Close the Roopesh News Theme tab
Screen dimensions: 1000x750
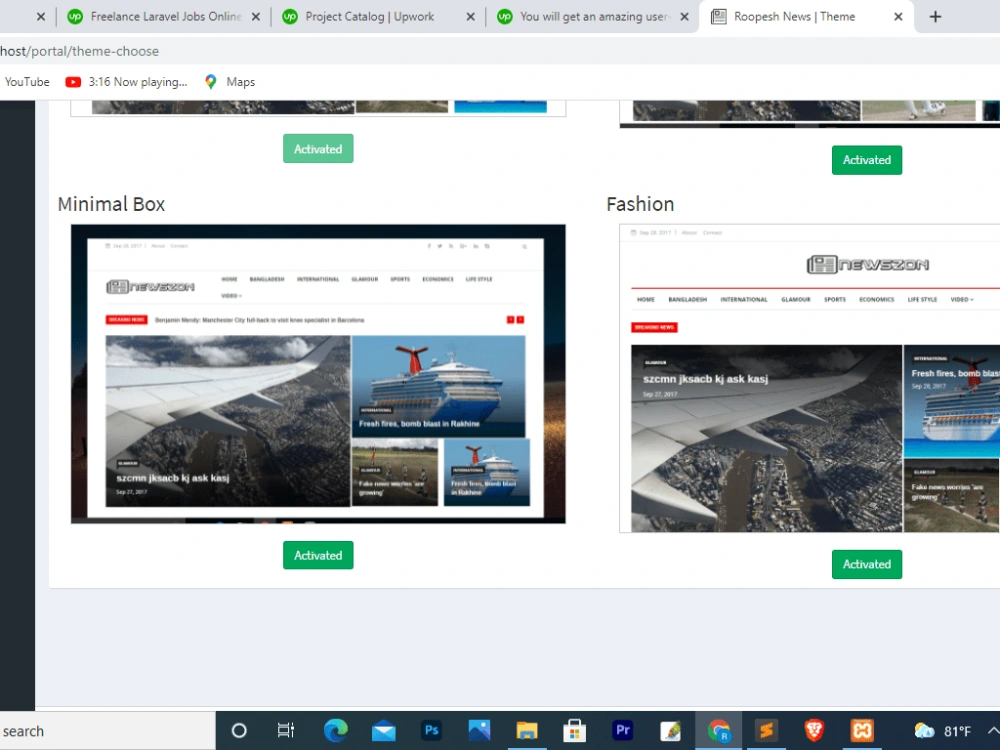[x=898, y=17]
